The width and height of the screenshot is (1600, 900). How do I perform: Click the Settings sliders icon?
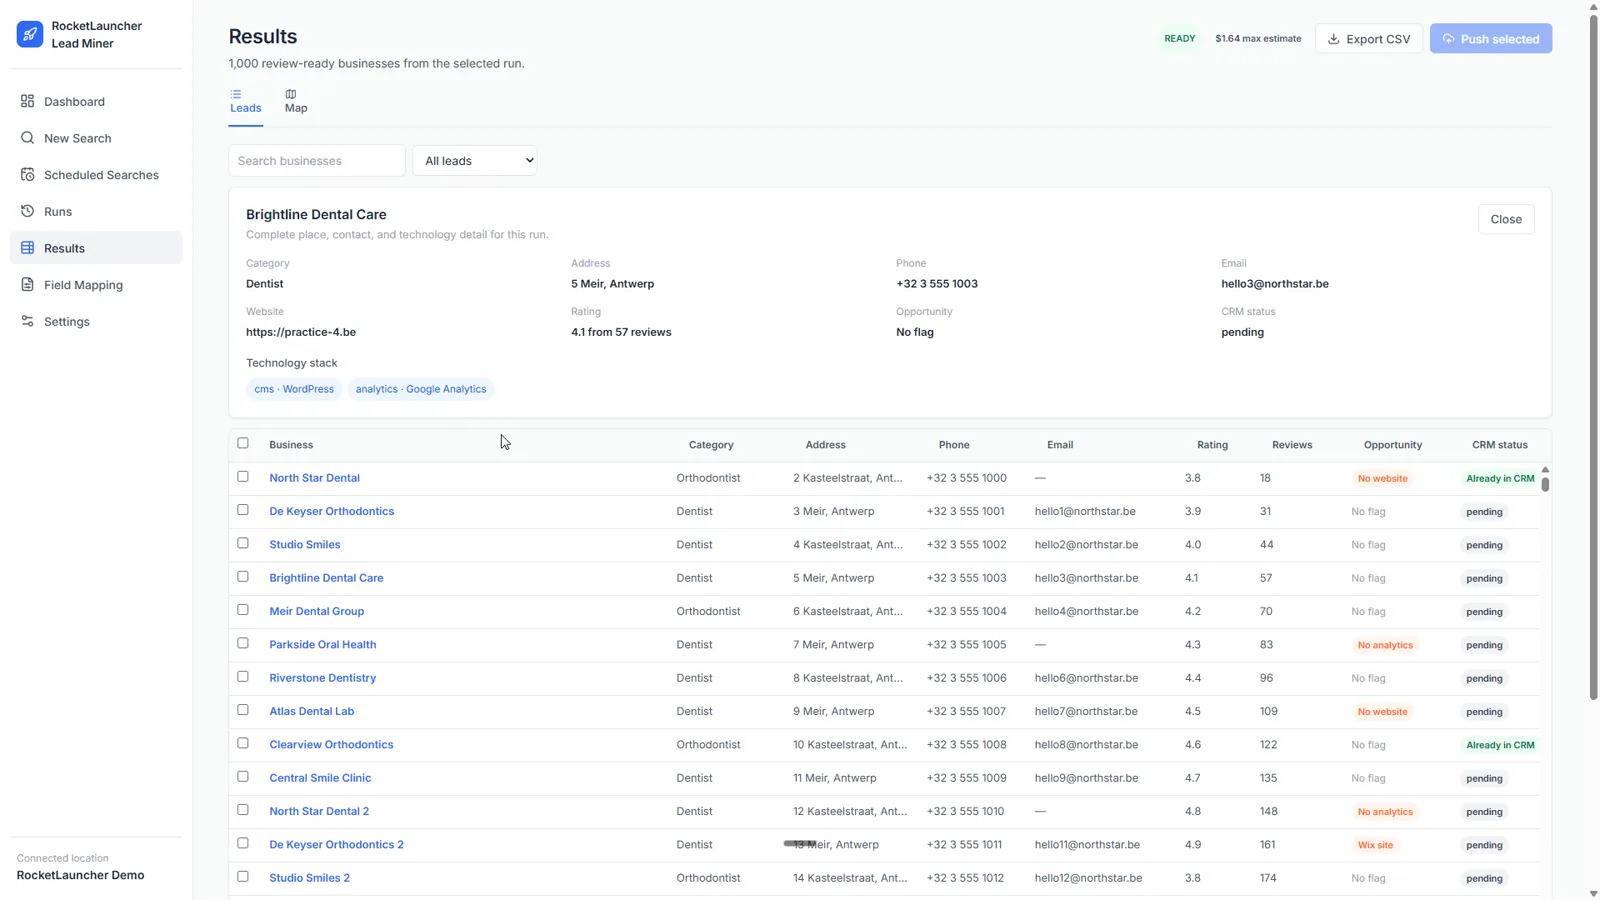click(27, 321)
